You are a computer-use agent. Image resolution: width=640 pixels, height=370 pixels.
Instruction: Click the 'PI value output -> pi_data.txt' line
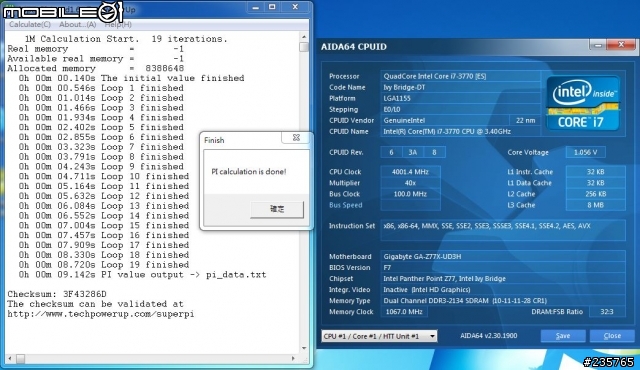[142, 275]
